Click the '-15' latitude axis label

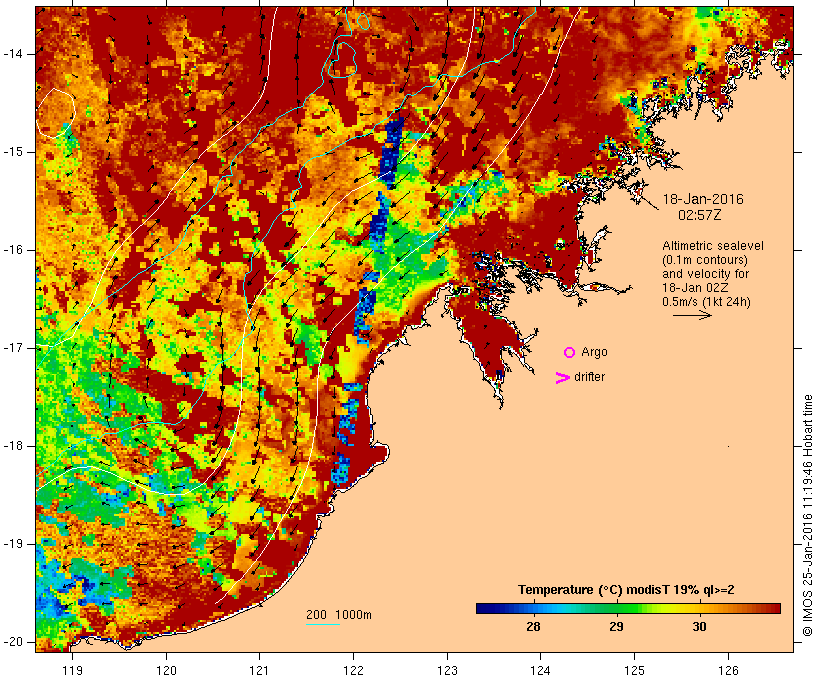pyautogui.click(x=12, y=152)
